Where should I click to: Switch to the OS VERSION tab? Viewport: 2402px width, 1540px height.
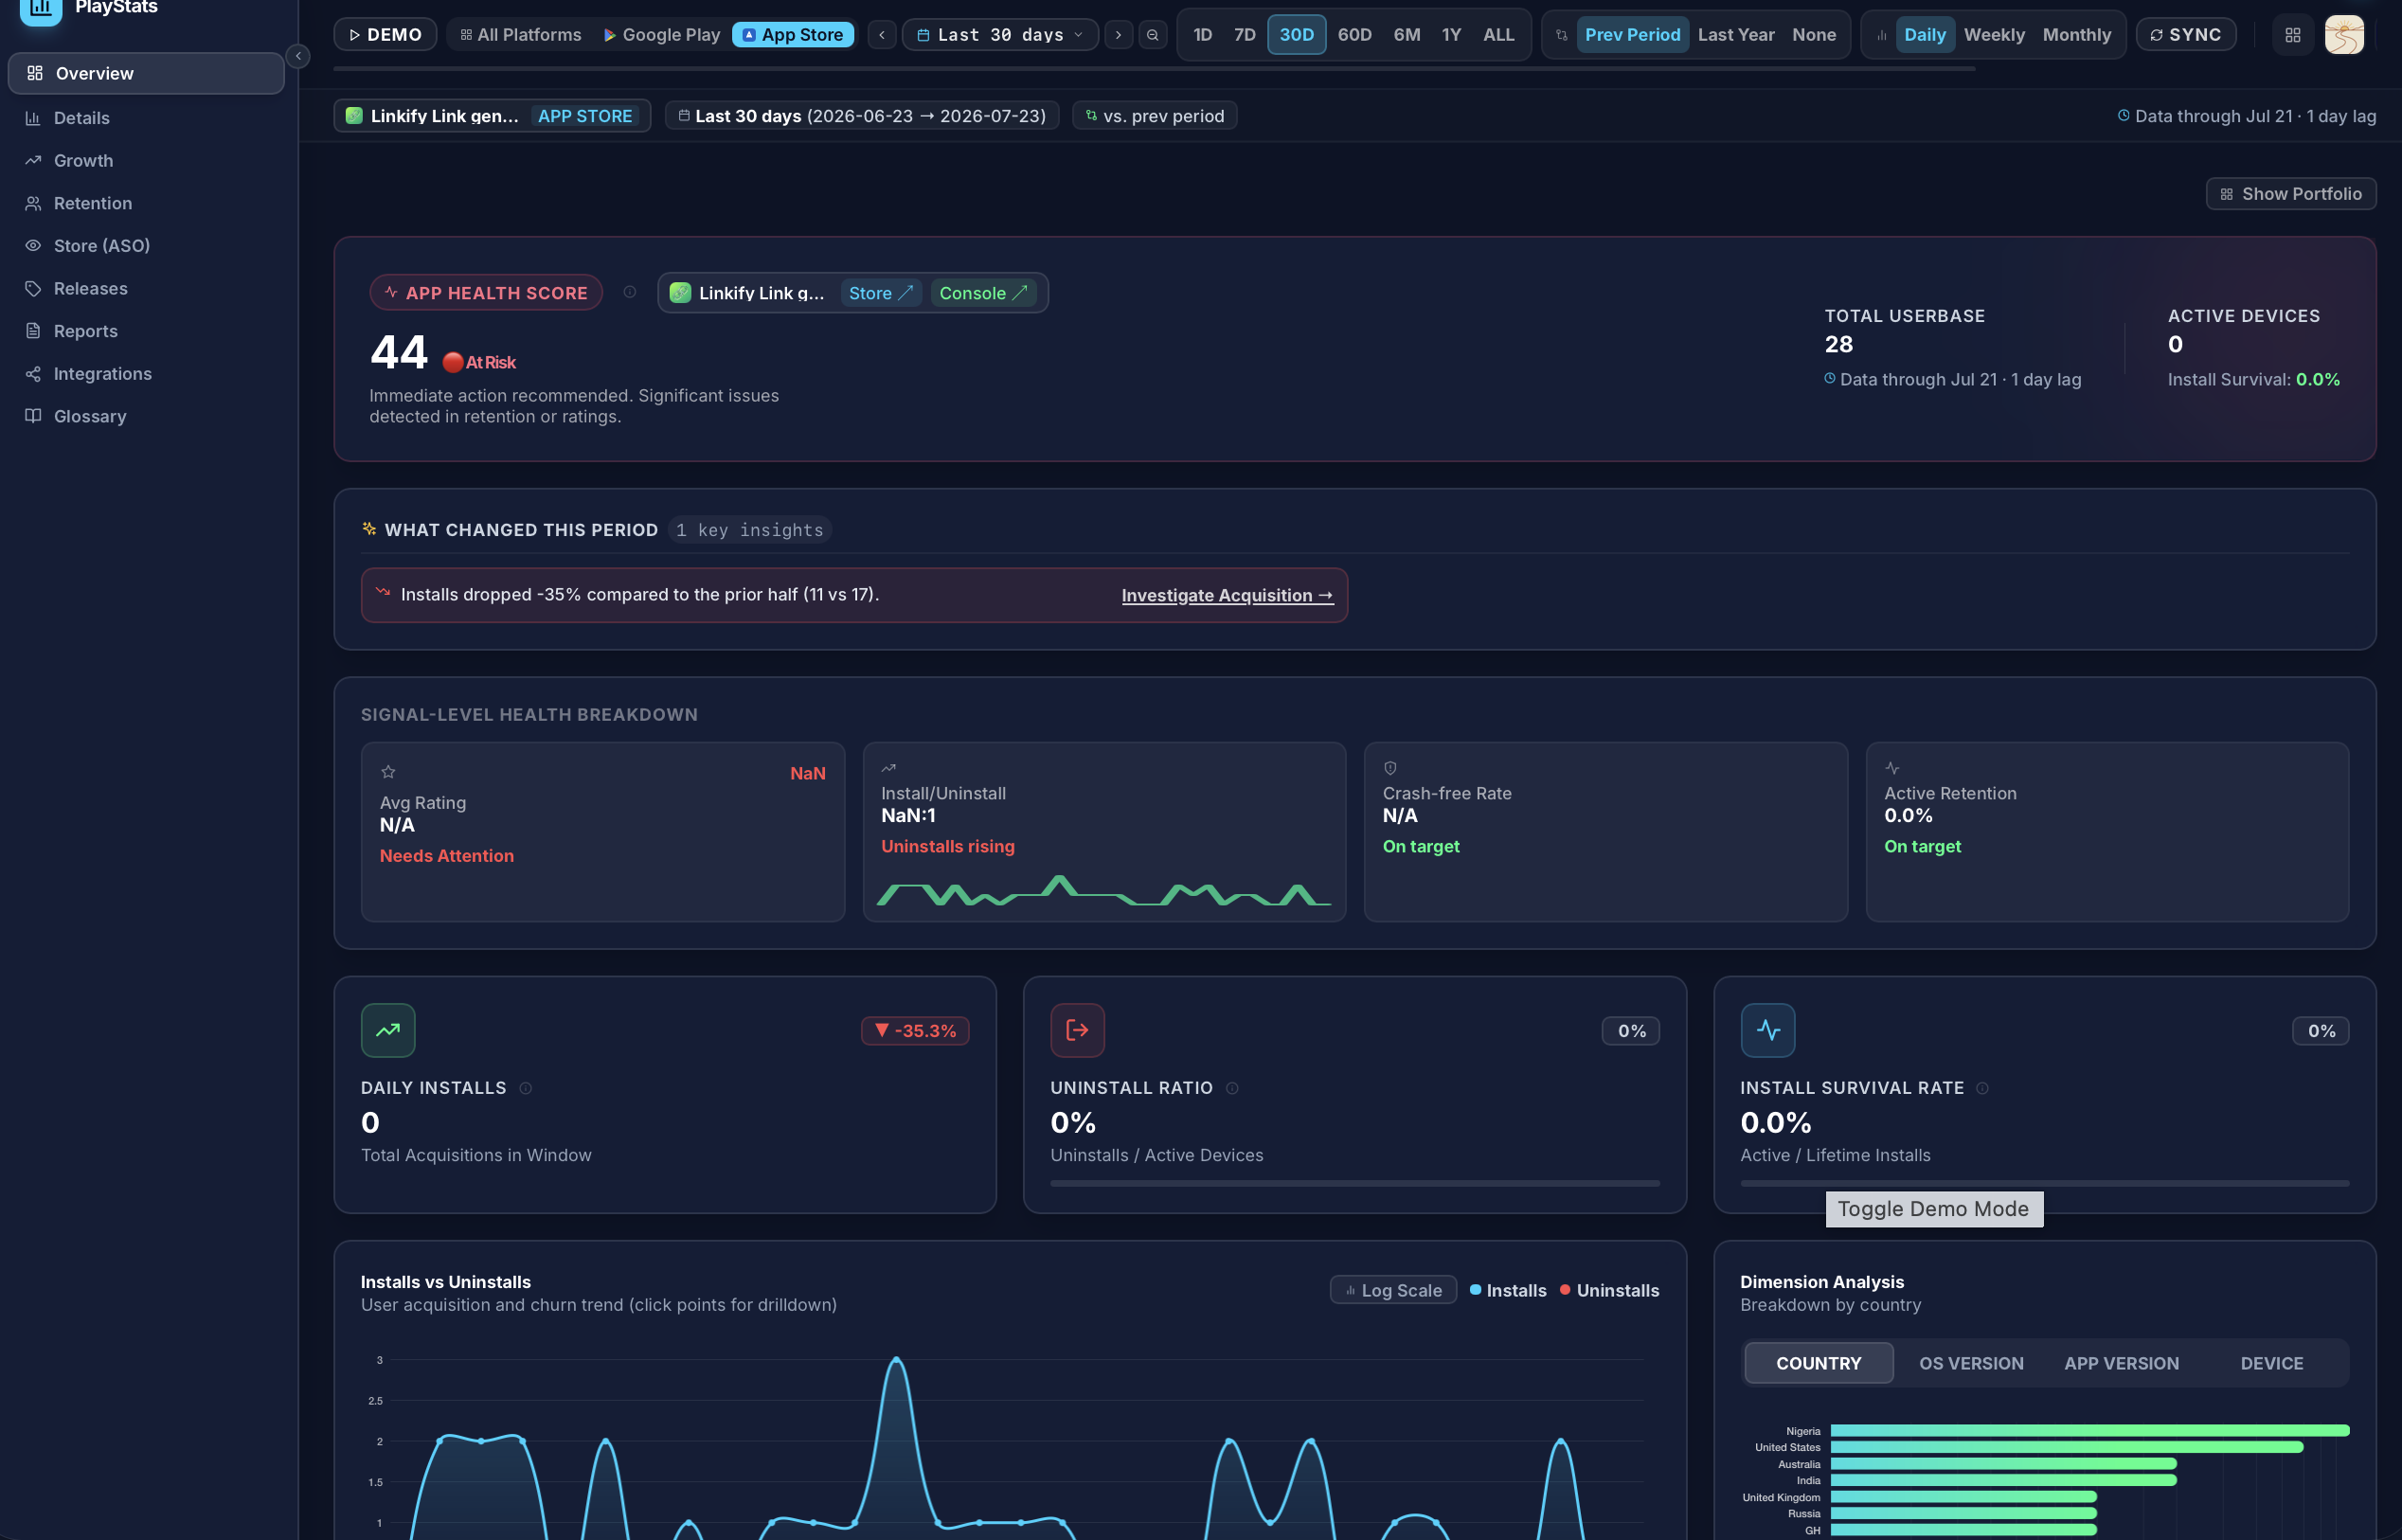point(1971,1363)
